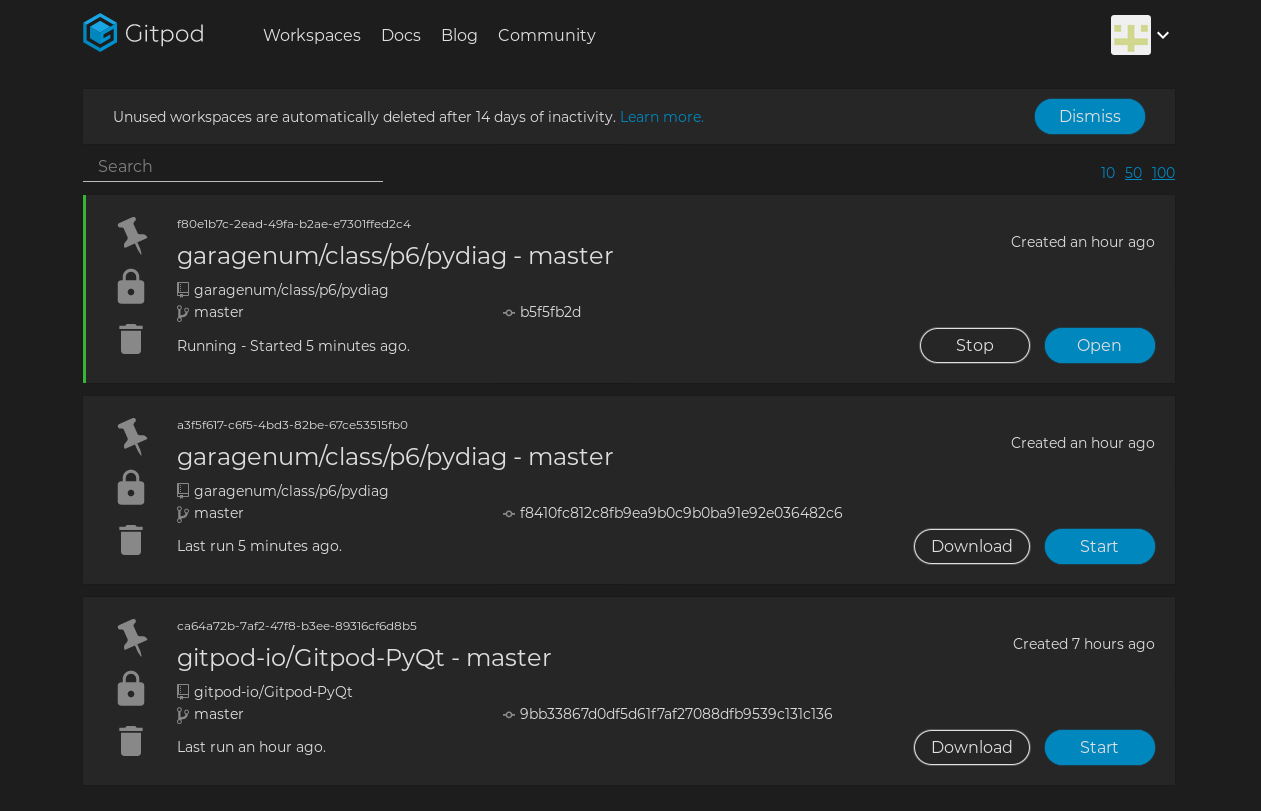Toggle lock on the first pydiag workspace

click(x=130, y=287)
